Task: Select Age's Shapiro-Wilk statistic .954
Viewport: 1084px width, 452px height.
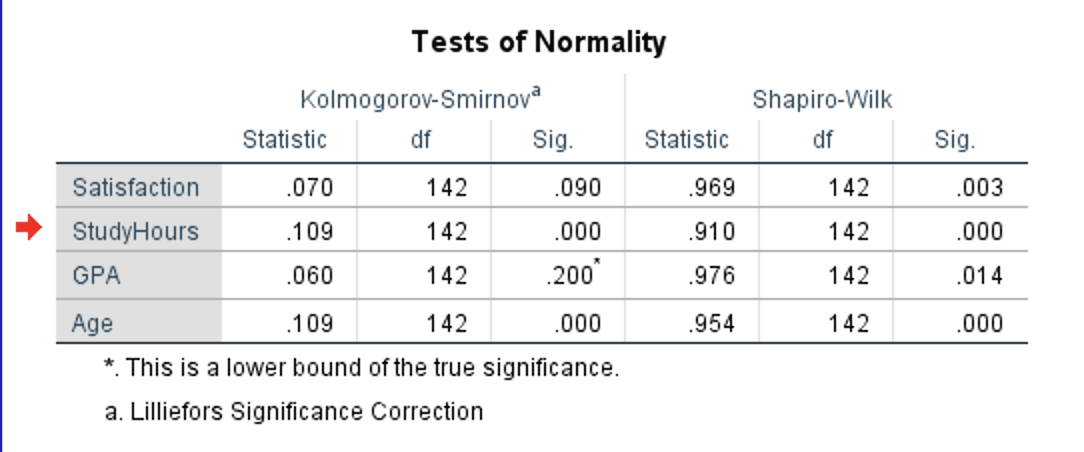Action: pyautogui.click(x=711, y=323)
